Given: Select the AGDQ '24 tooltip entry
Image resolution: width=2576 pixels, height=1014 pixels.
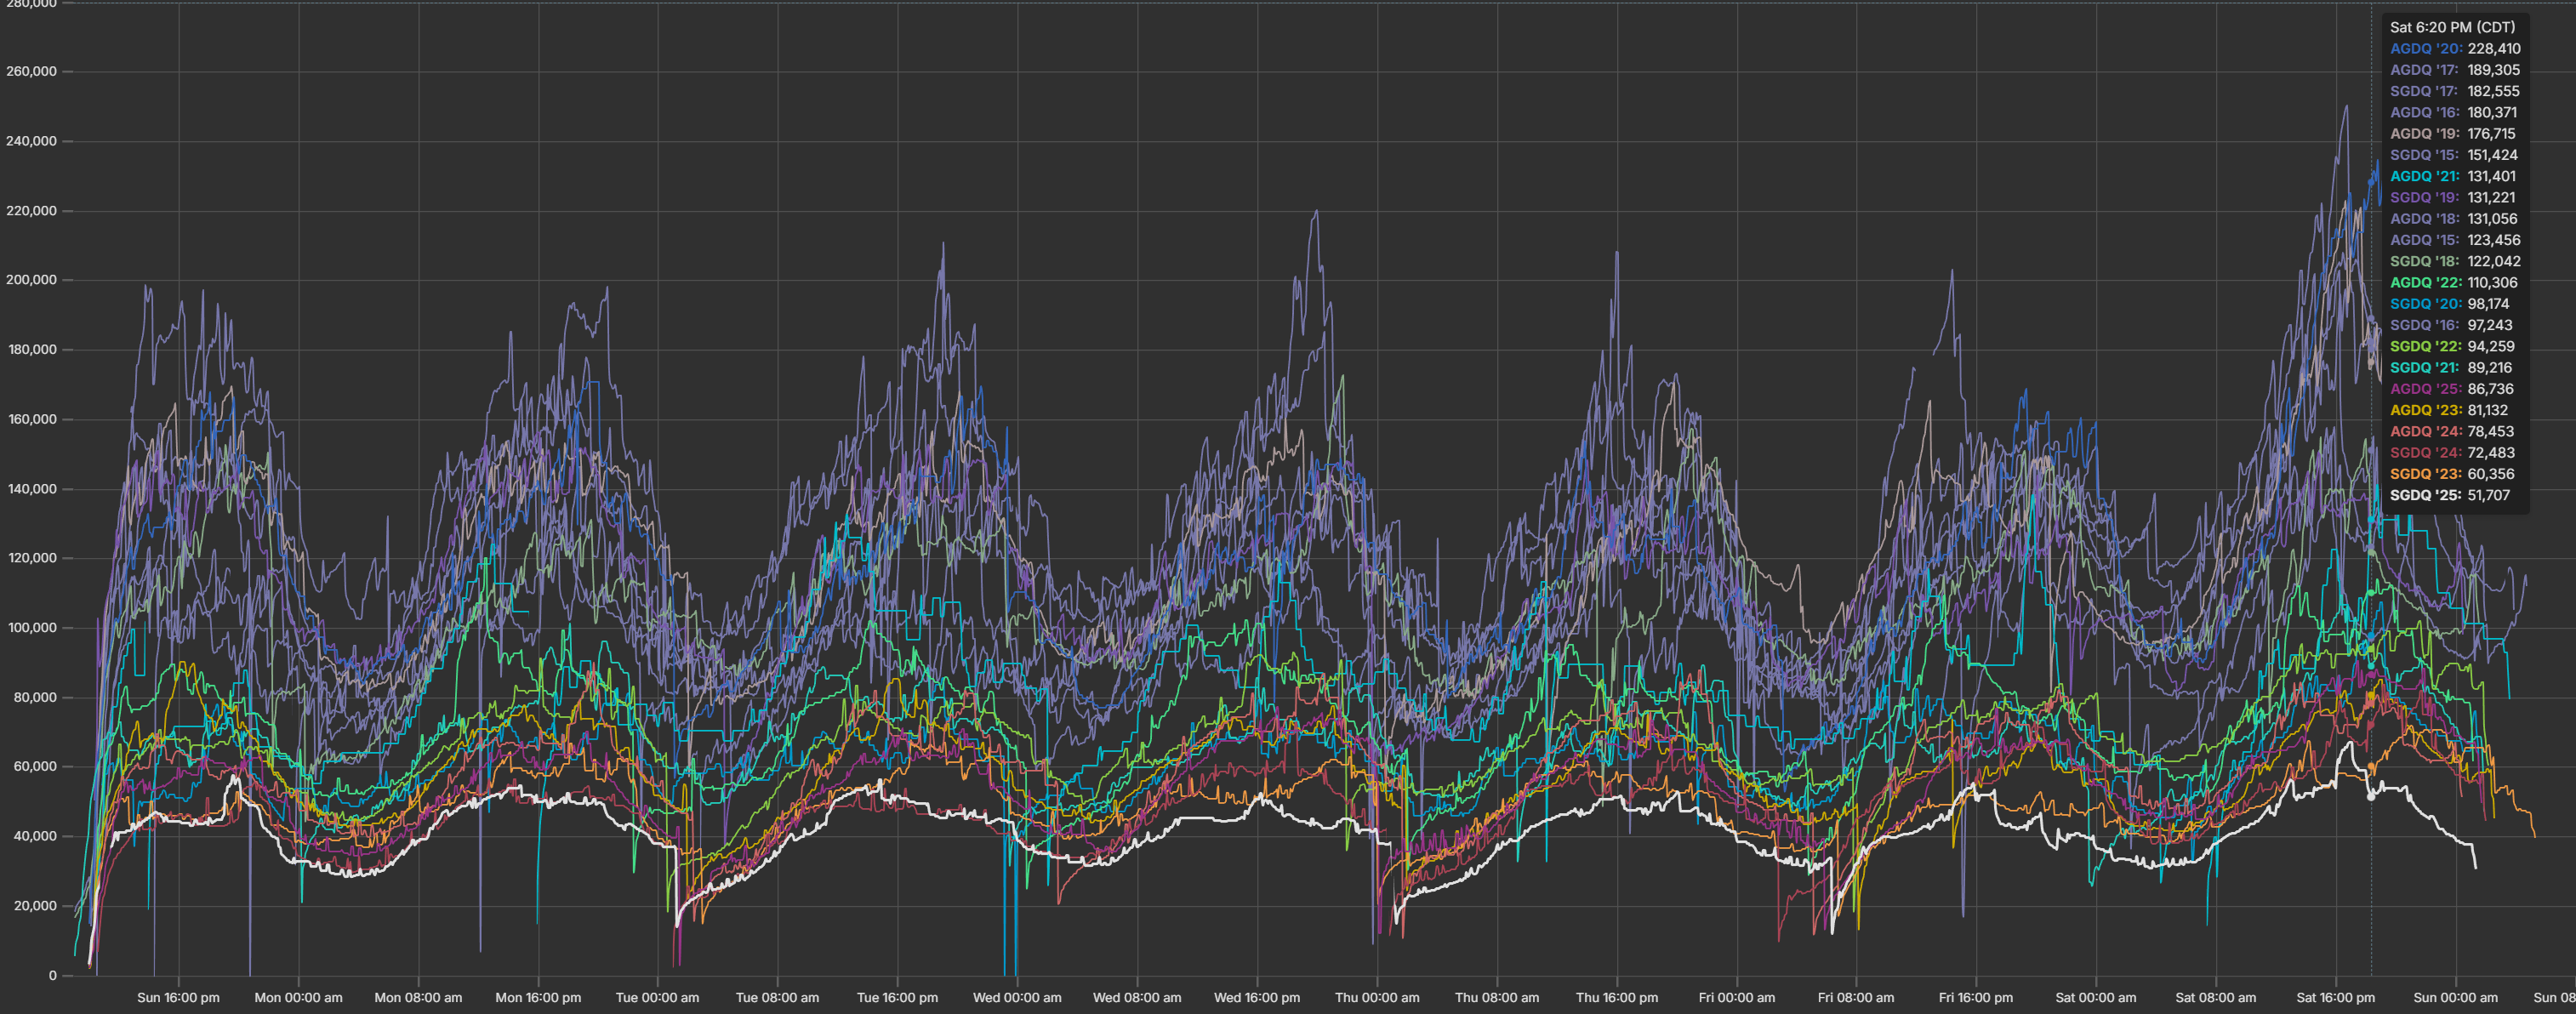Looking at the screenshot, I should 2452,431.
